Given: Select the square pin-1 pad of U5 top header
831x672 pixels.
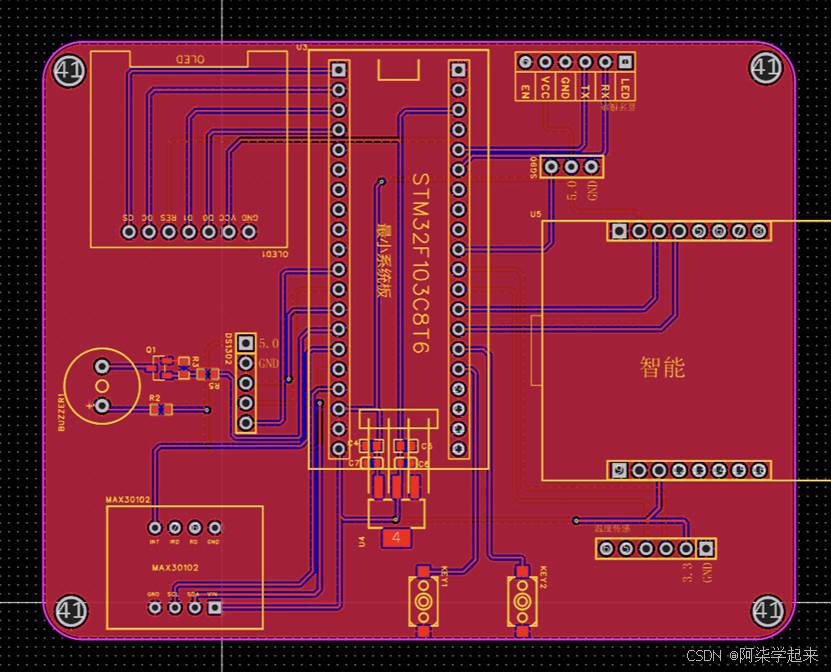Looking at the screenshot, I should (x=618, y=231).
